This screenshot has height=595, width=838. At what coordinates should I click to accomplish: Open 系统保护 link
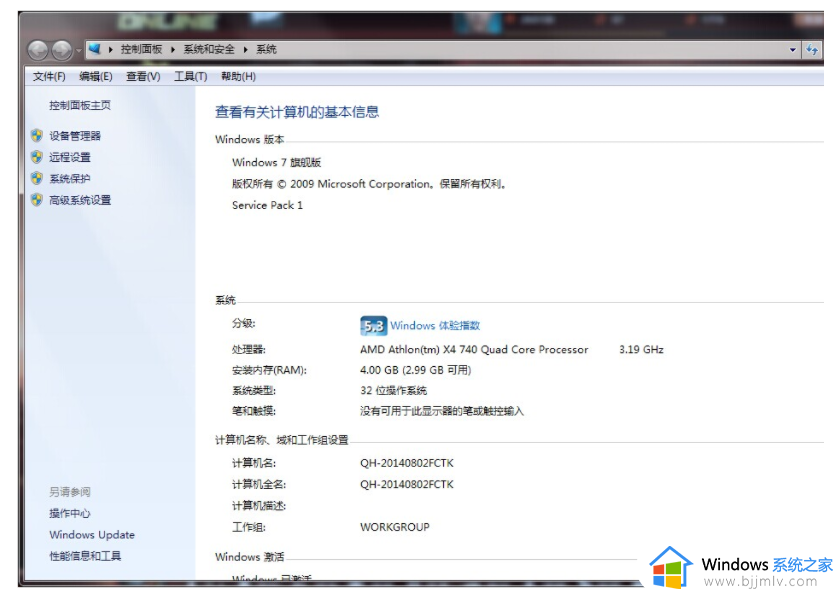(70, 179)
